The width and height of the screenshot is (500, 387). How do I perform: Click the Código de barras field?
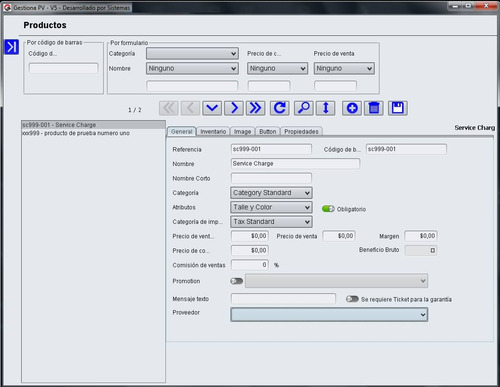click(x=406, y=149)
